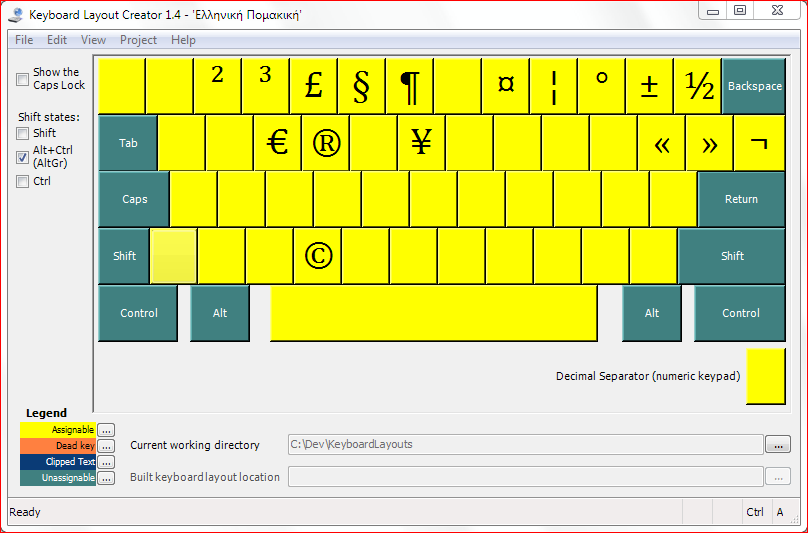Click the Decimal Separator numeric keypad key
808x533 pixels.
pos(766,376)
